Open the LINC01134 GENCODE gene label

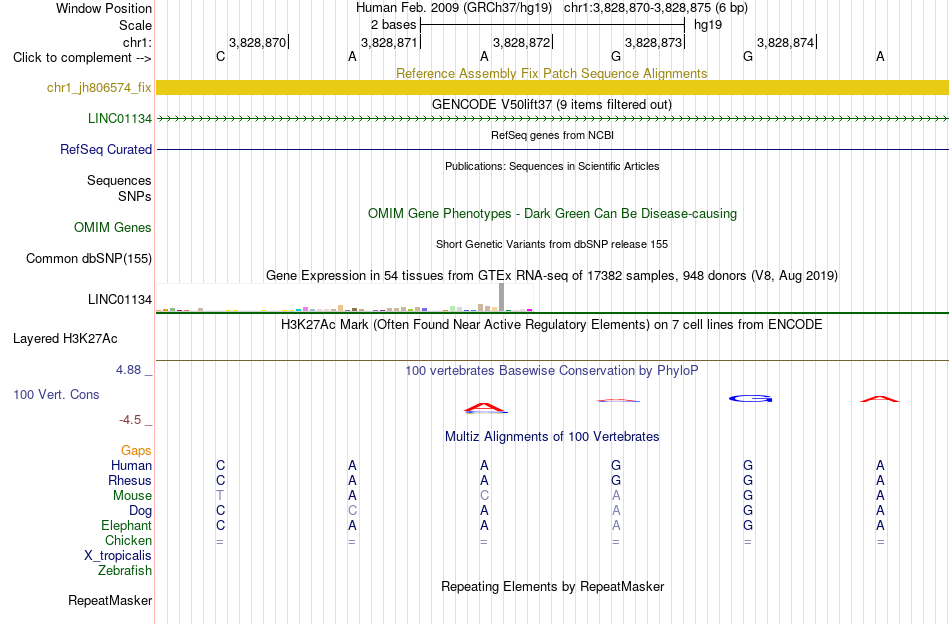[119, 119]
